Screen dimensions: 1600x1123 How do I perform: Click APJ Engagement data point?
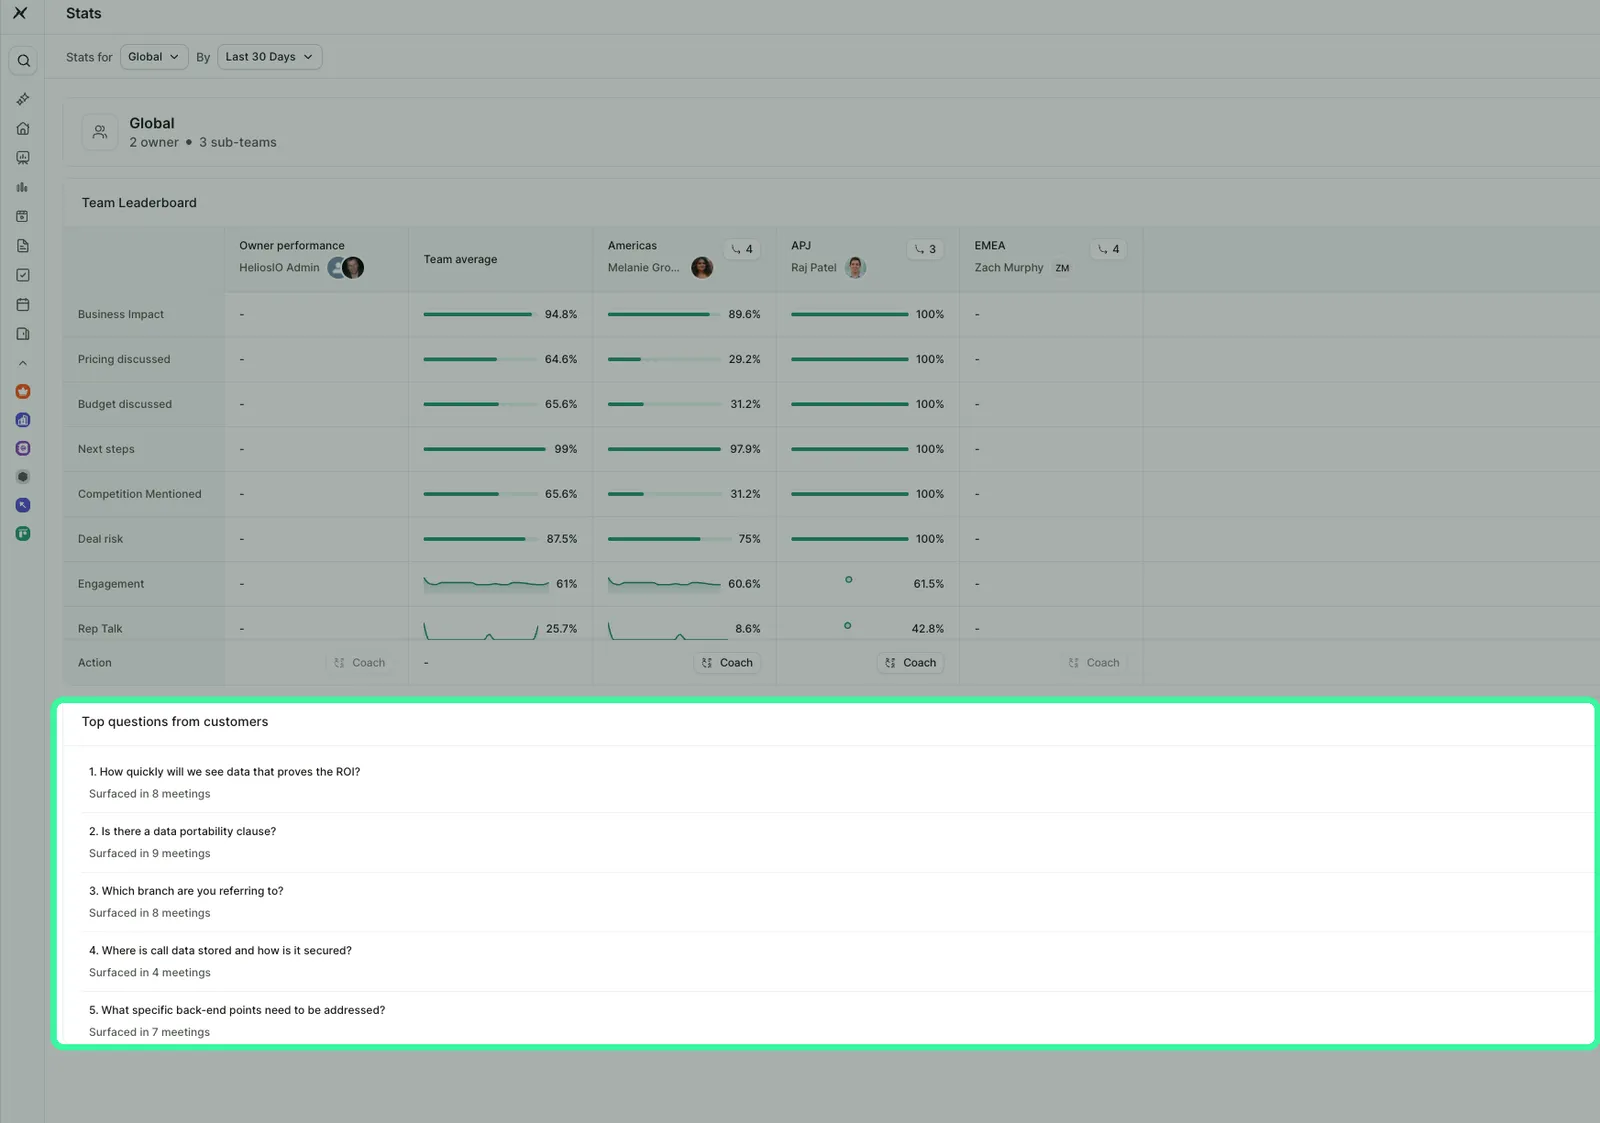[849, 580]
